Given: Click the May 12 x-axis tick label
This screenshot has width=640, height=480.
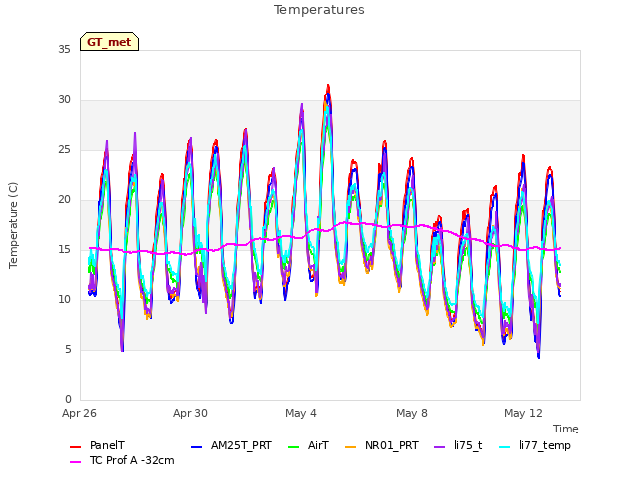Looking at the screenshot, I should click(x=523, y=413).
